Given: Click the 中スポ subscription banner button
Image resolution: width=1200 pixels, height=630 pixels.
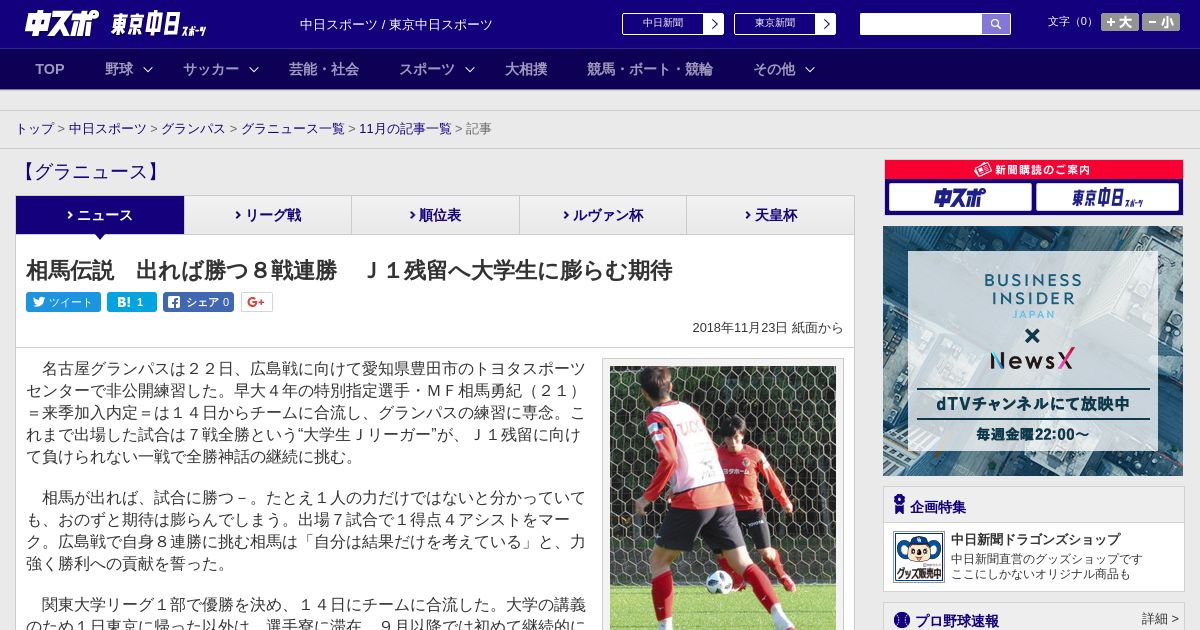Looking at the screenshot, I should (x=959, y=198).
